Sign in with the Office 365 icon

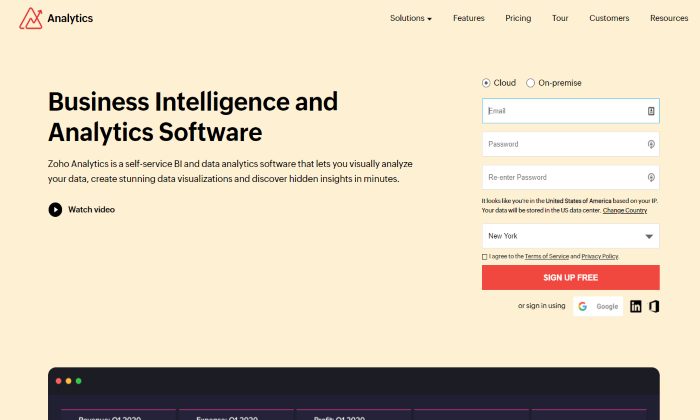tap(654, 306)
